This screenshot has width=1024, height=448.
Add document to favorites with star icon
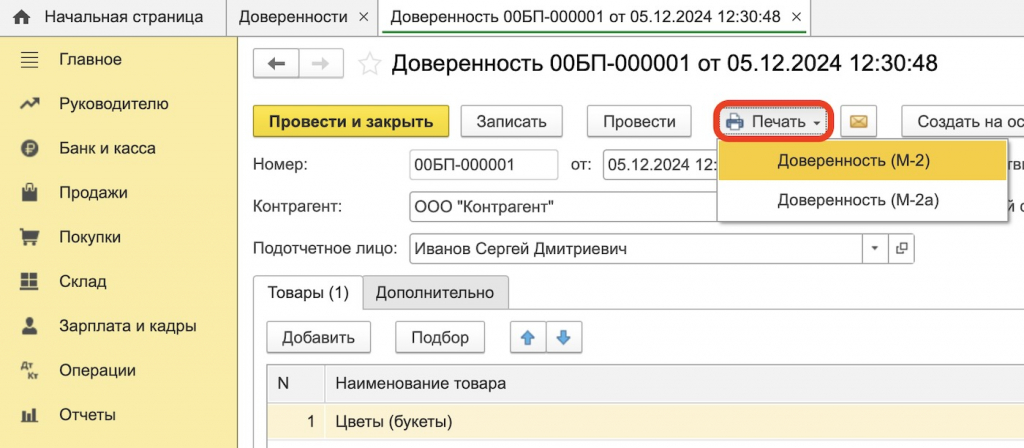370,64
